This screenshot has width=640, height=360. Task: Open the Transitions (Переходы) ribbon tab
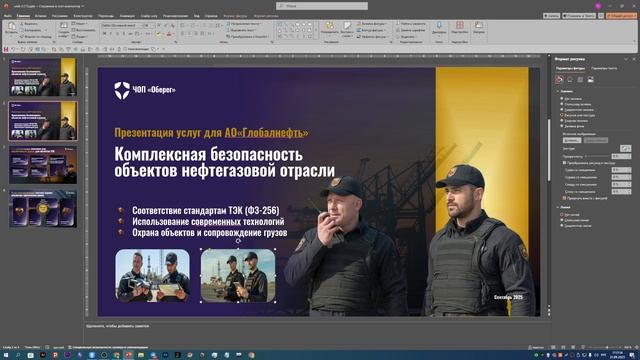(x=106, y=16)
